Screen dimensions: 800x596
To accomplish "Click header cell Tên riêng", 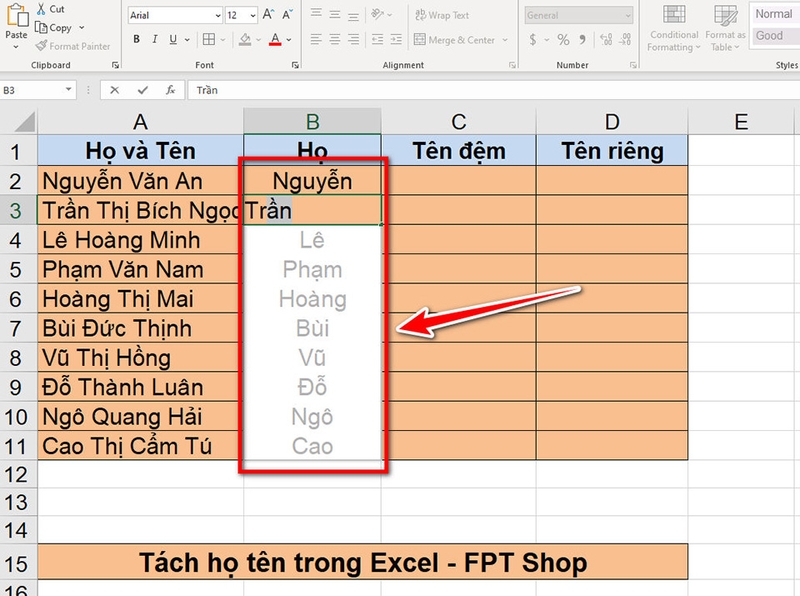I will (x=612, y=151).
